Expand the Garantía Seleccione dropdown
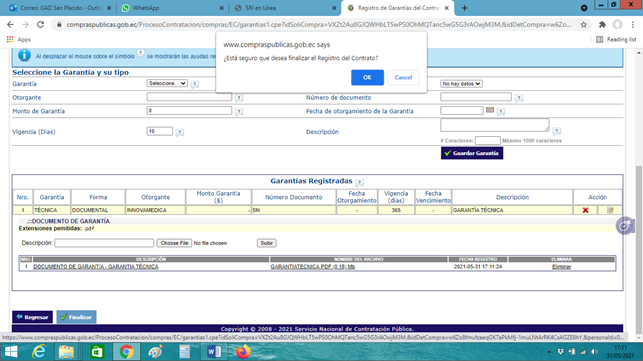 167,83
